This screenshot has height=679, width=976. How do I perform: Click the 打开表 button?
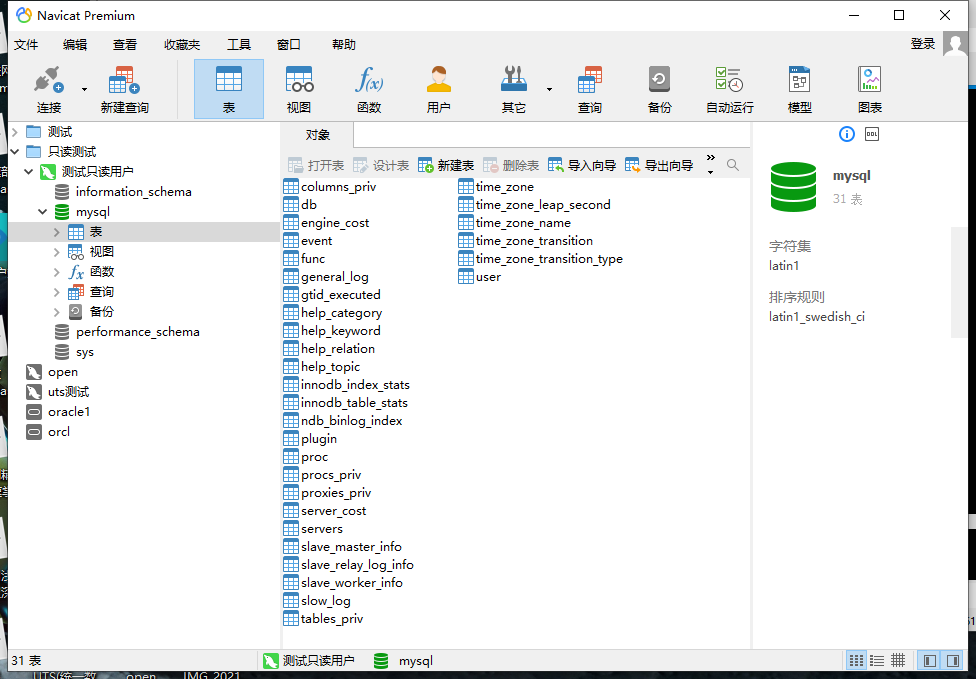(316, 166)
